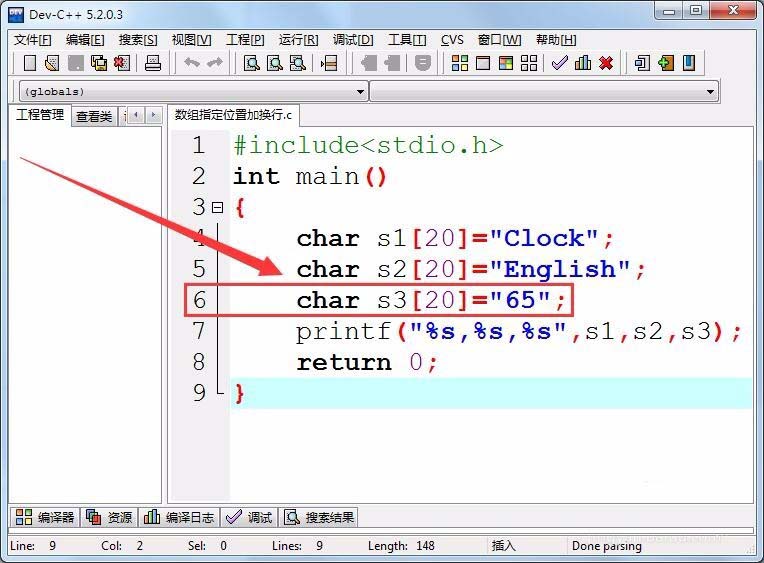Screen dimensions: 764x563
Task: Click the blue book help icon
Action: click(x=688, y=63)
